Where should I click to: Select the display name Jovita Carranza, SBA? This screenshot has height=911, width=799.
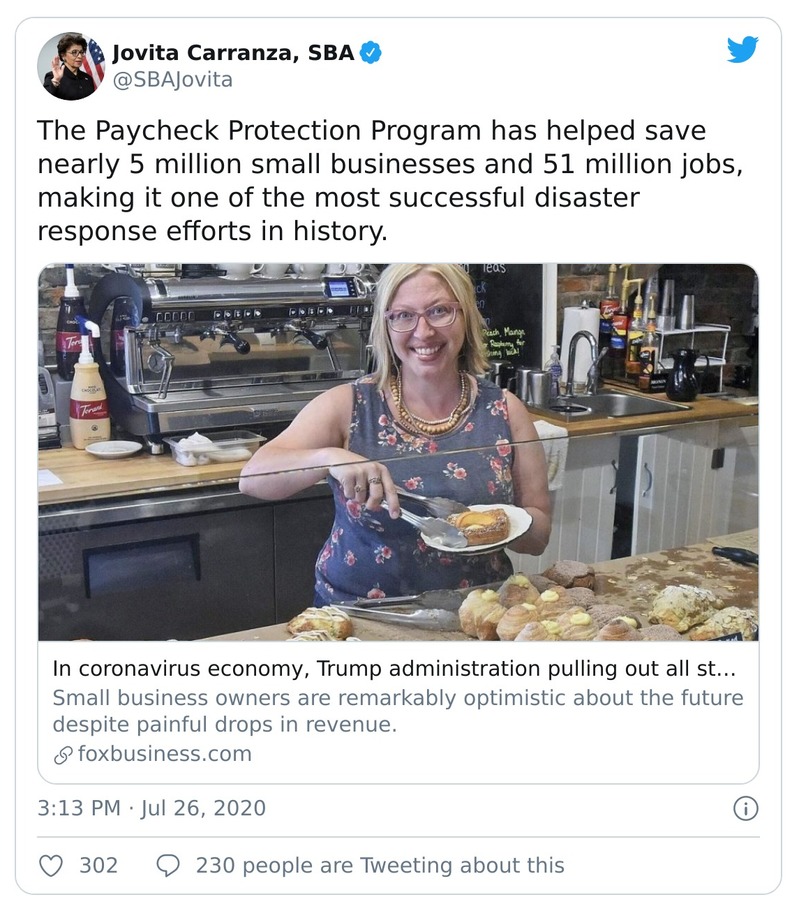[233, 50]
